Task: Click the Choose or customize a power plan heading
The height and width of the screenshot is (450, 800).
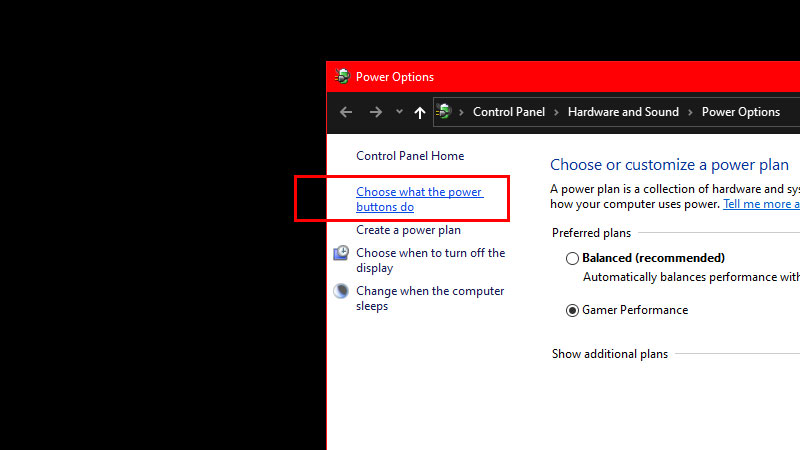Action: [669, 165]
